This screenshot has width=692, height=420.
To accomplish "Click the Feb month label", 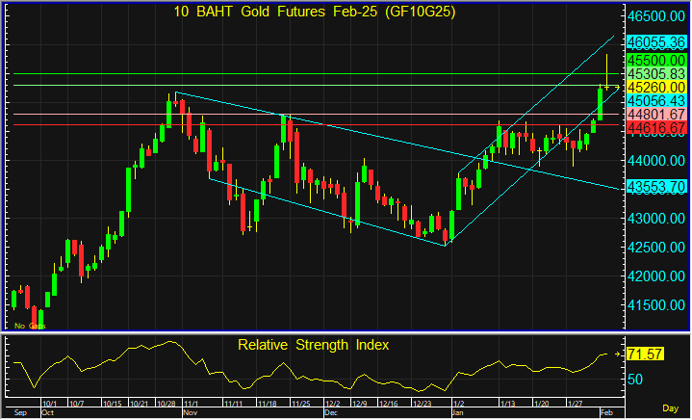I will click(606, 413).
